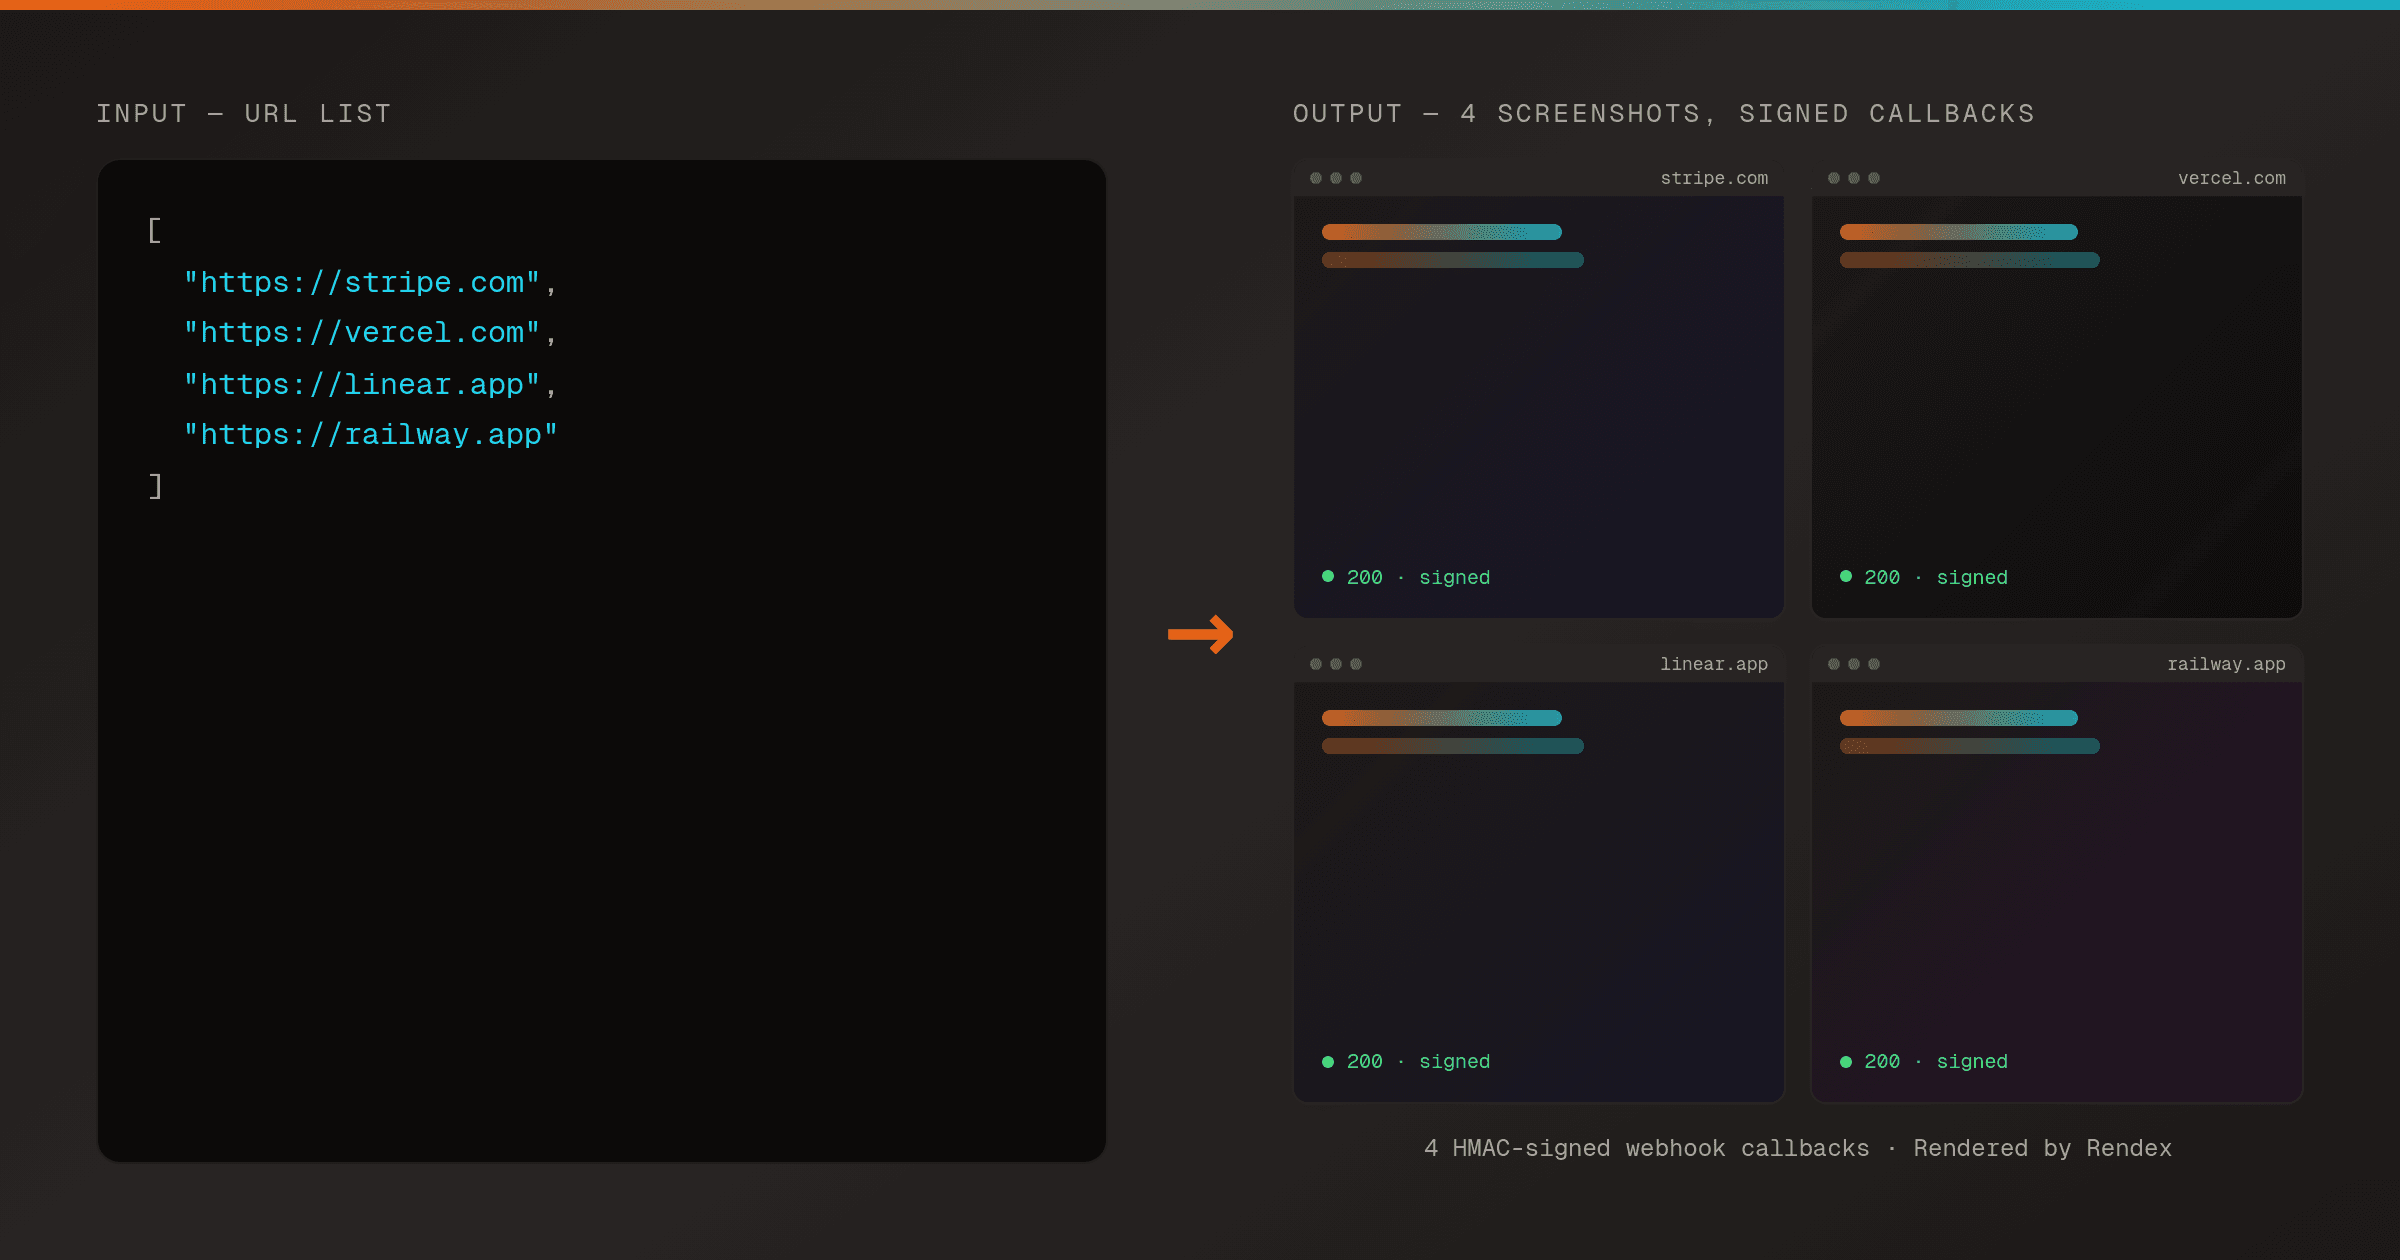
Task: Click the "stripe.com" title in the card header
Action: click(x=1714, y=178)
